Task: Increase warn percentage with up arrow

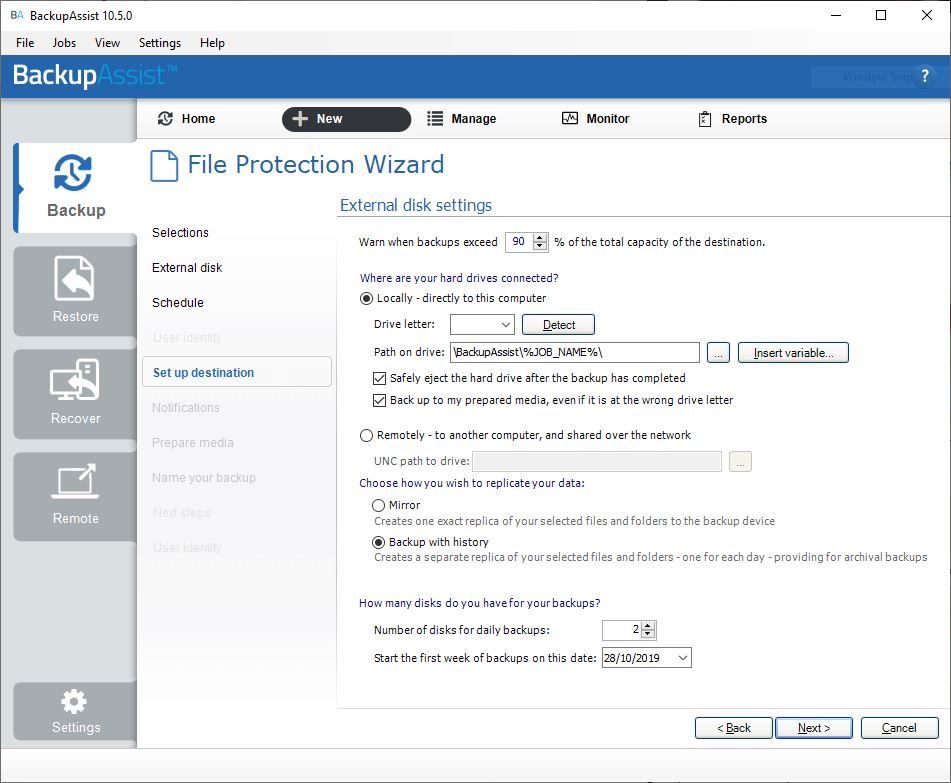Action: (x=540, y=238)
